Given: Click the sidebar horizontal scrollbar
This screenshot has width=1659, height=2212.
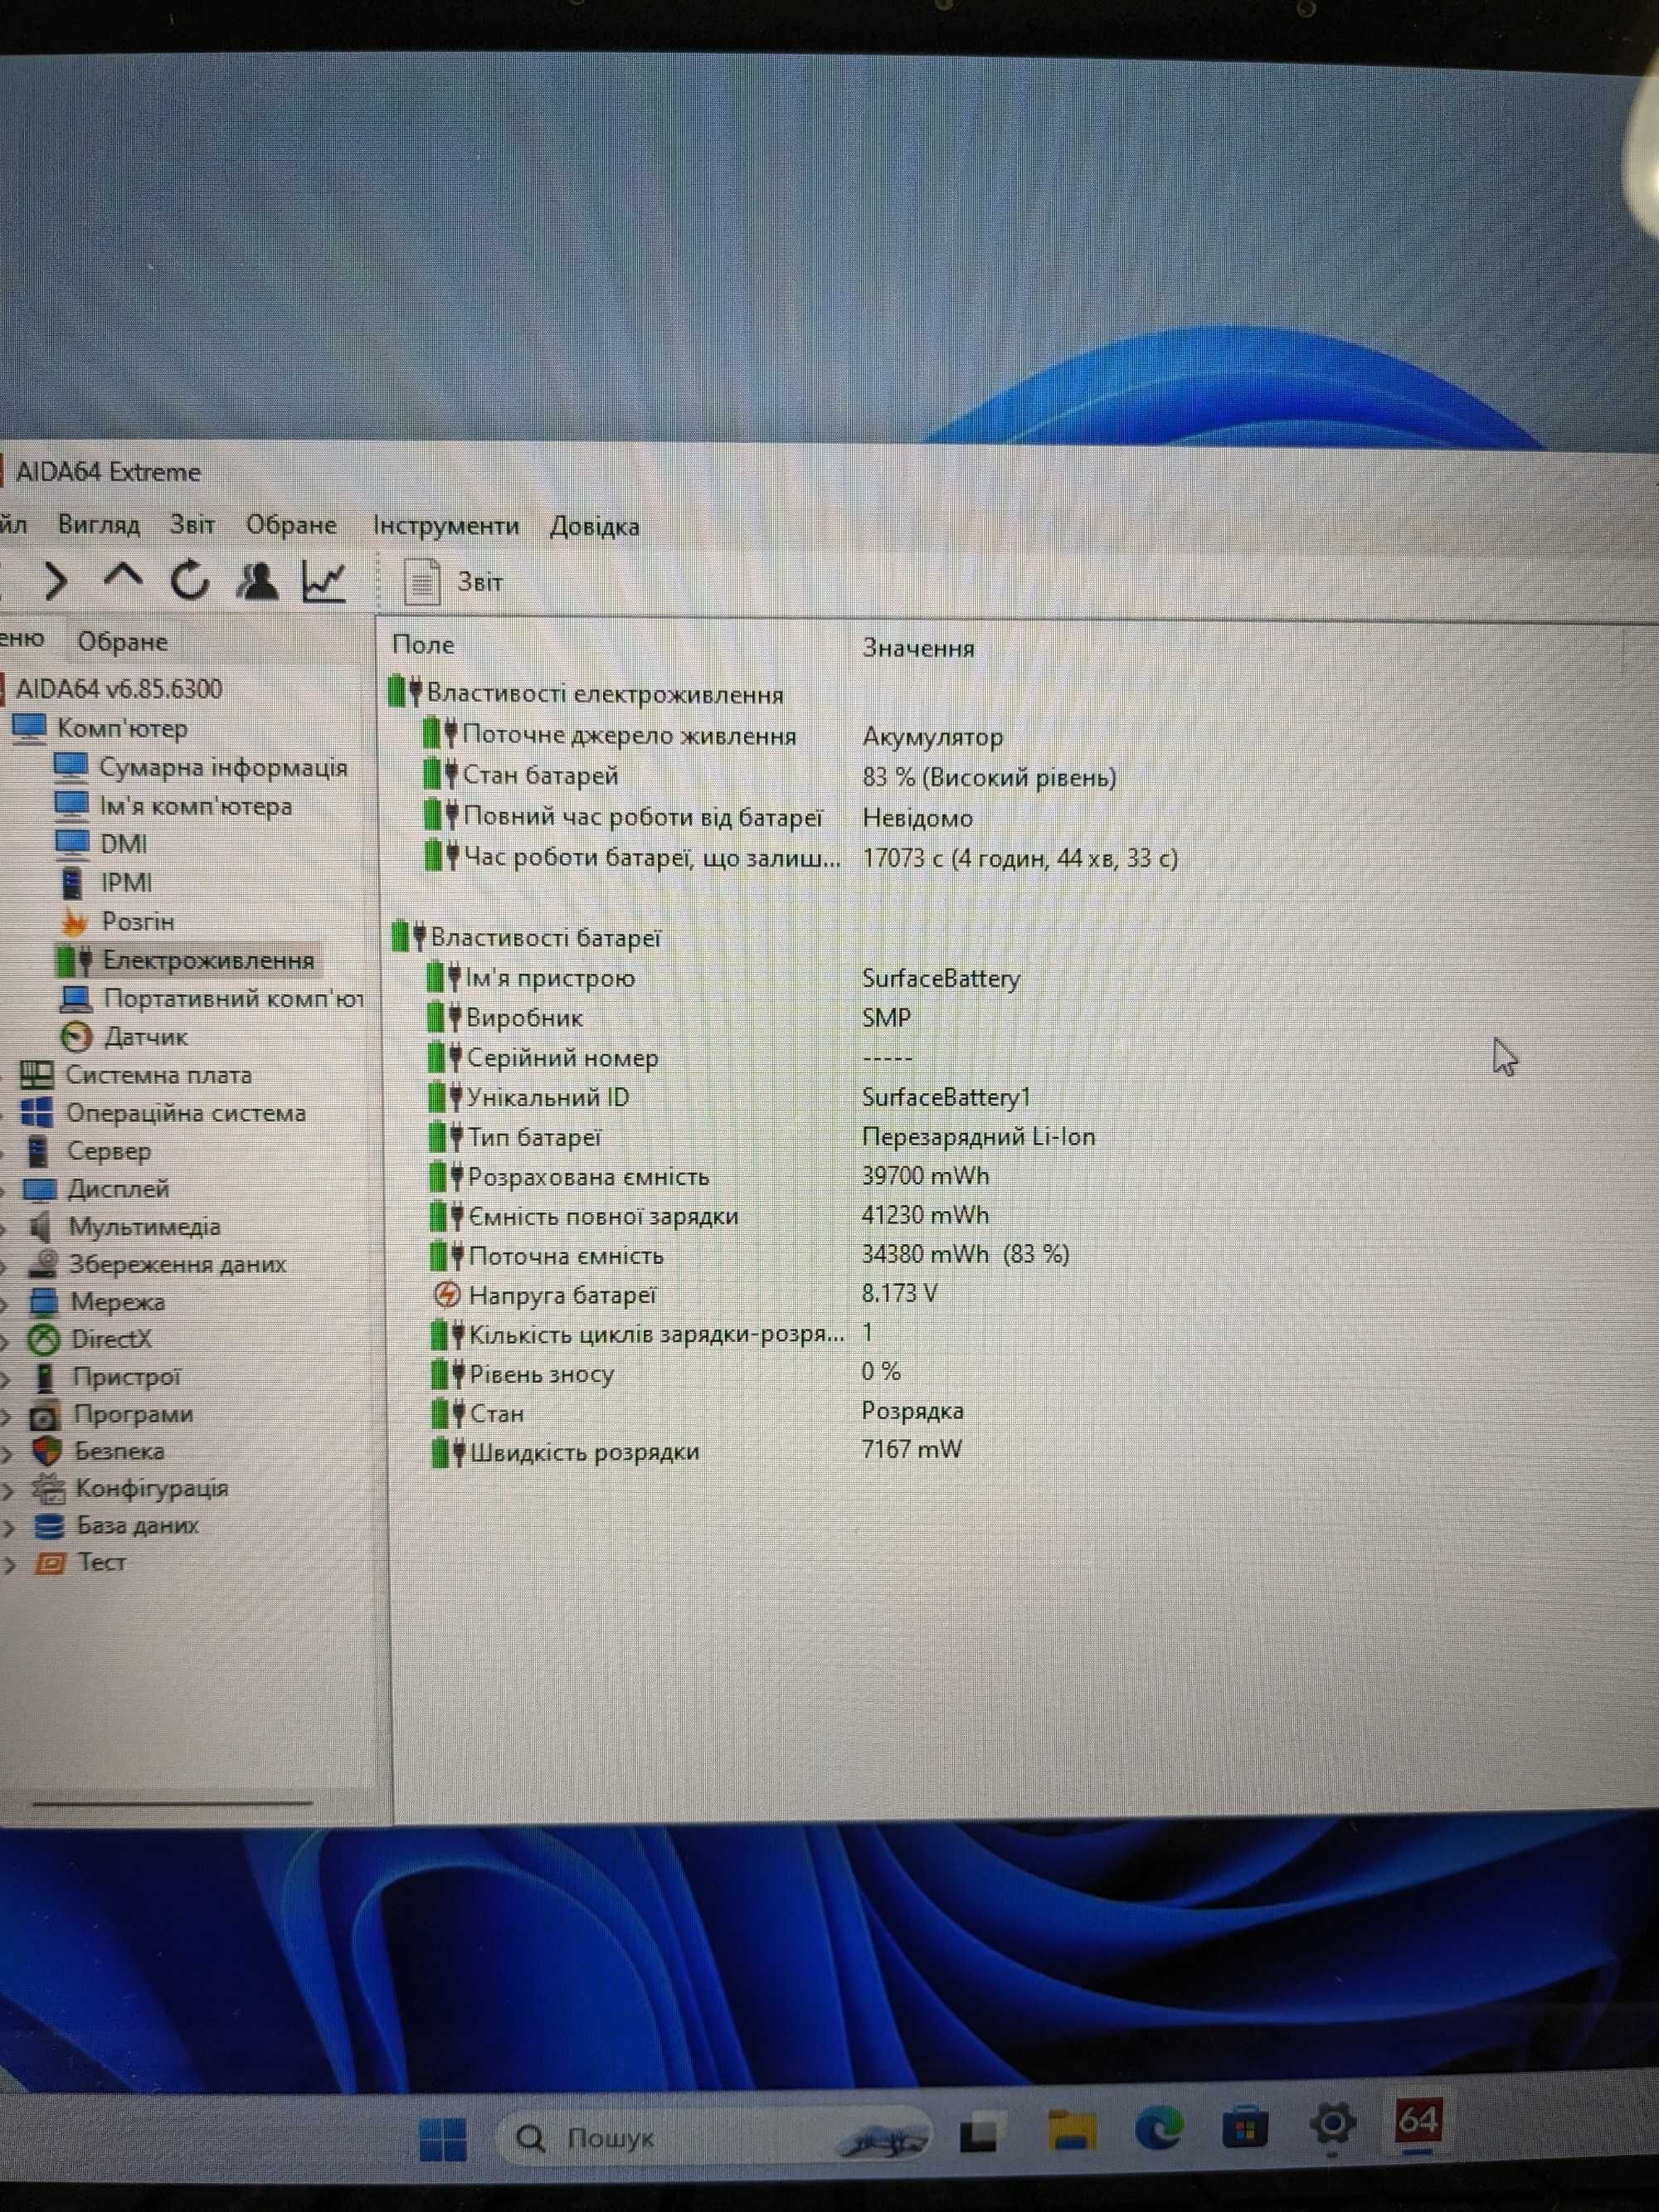Looking at the screenshot, I should tap(172, 1803).
